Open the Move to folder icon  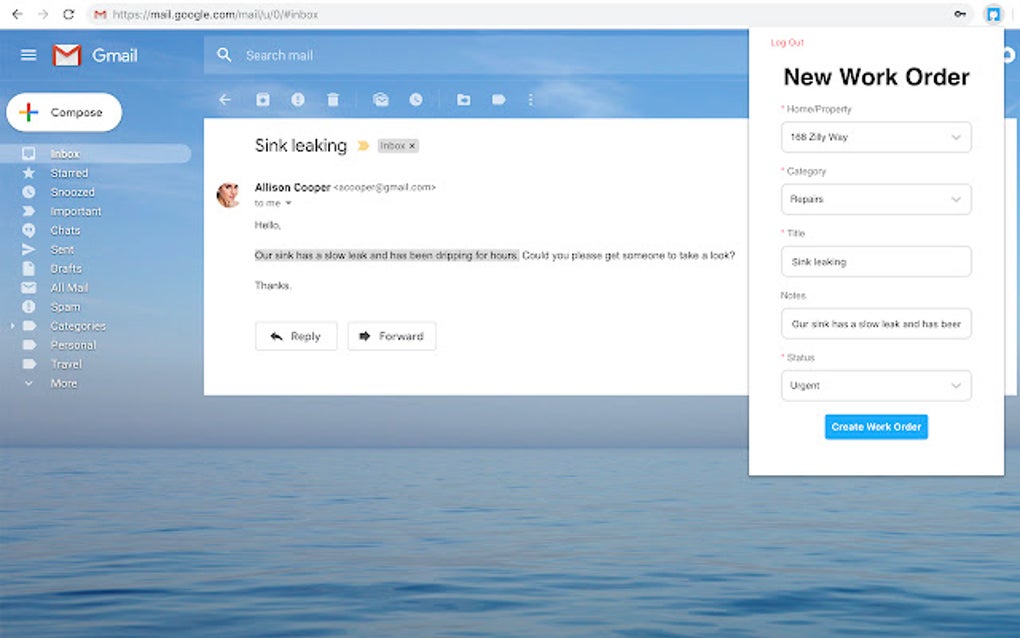click(464, 100)
